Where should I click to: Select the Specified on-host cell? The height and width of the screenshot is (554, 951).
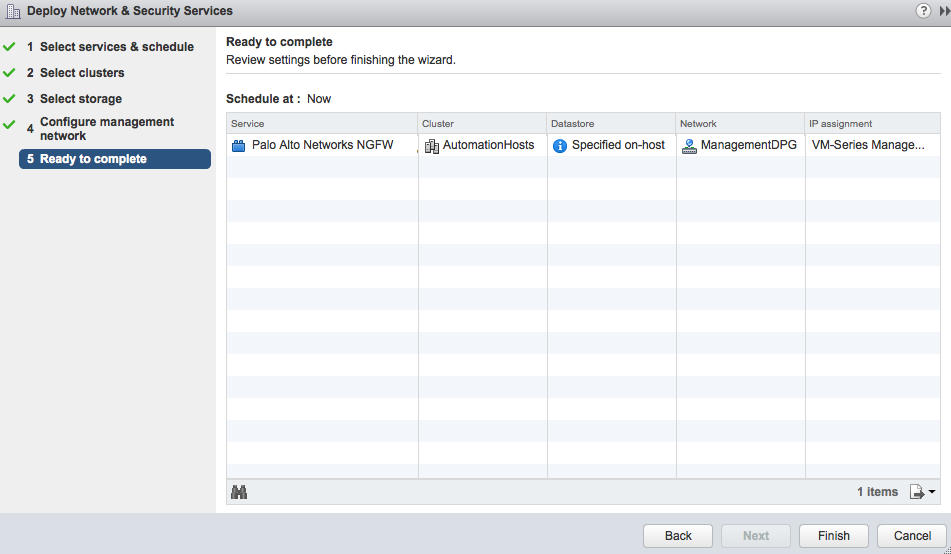[611, 145]
